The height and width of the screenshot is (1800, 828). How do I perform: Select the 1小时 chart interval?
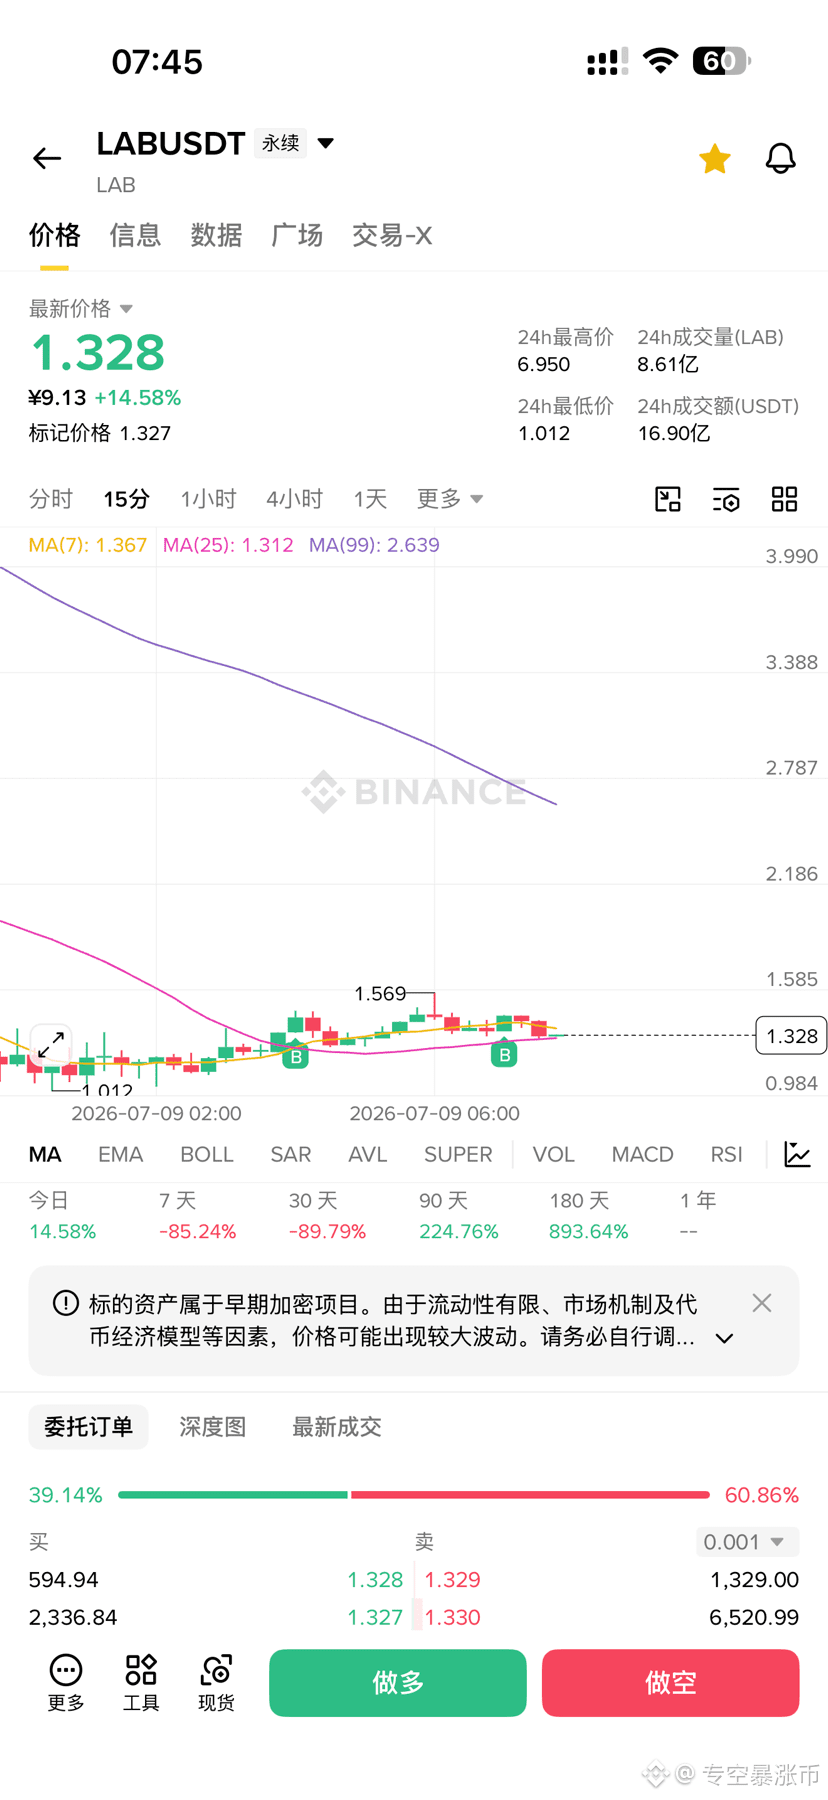pos(208,499)
